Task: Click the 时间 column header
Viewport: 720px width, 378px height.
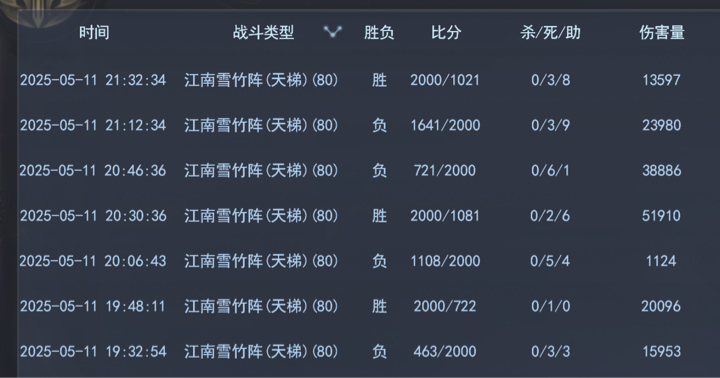Action: coord(94,33)
